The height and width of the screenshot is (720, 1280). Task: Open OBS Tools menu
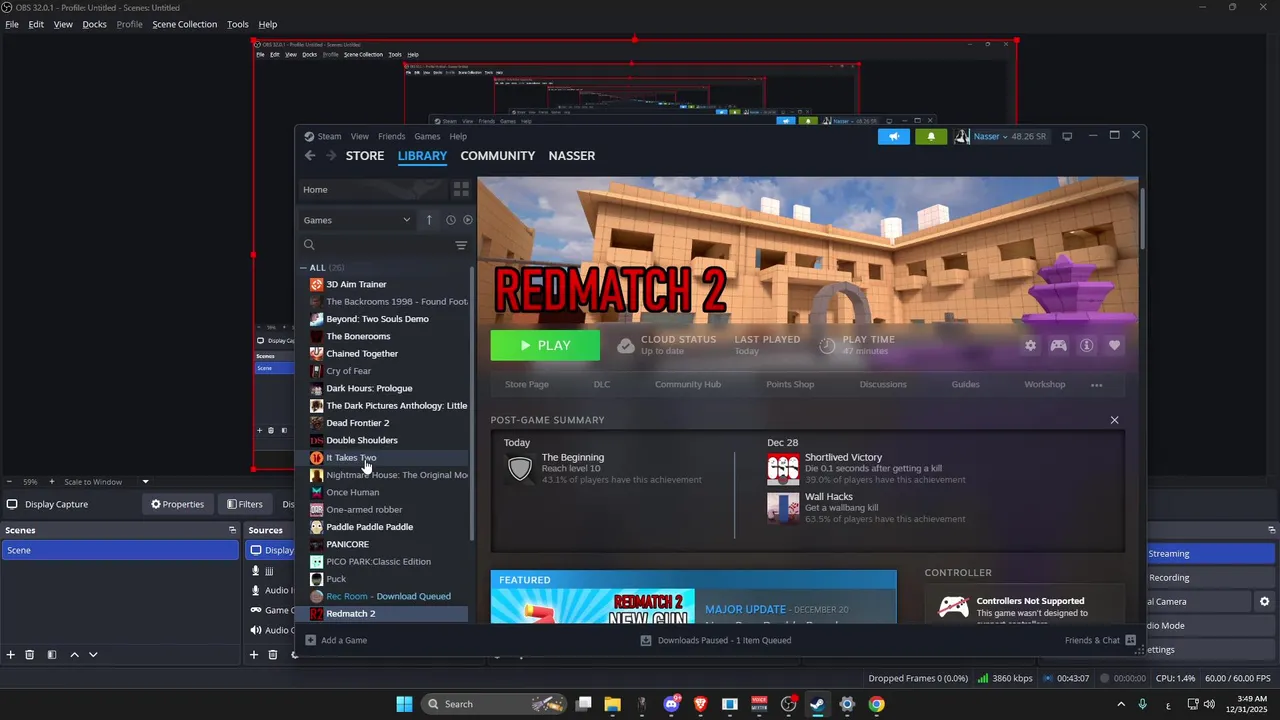click(x=238, y=24)
